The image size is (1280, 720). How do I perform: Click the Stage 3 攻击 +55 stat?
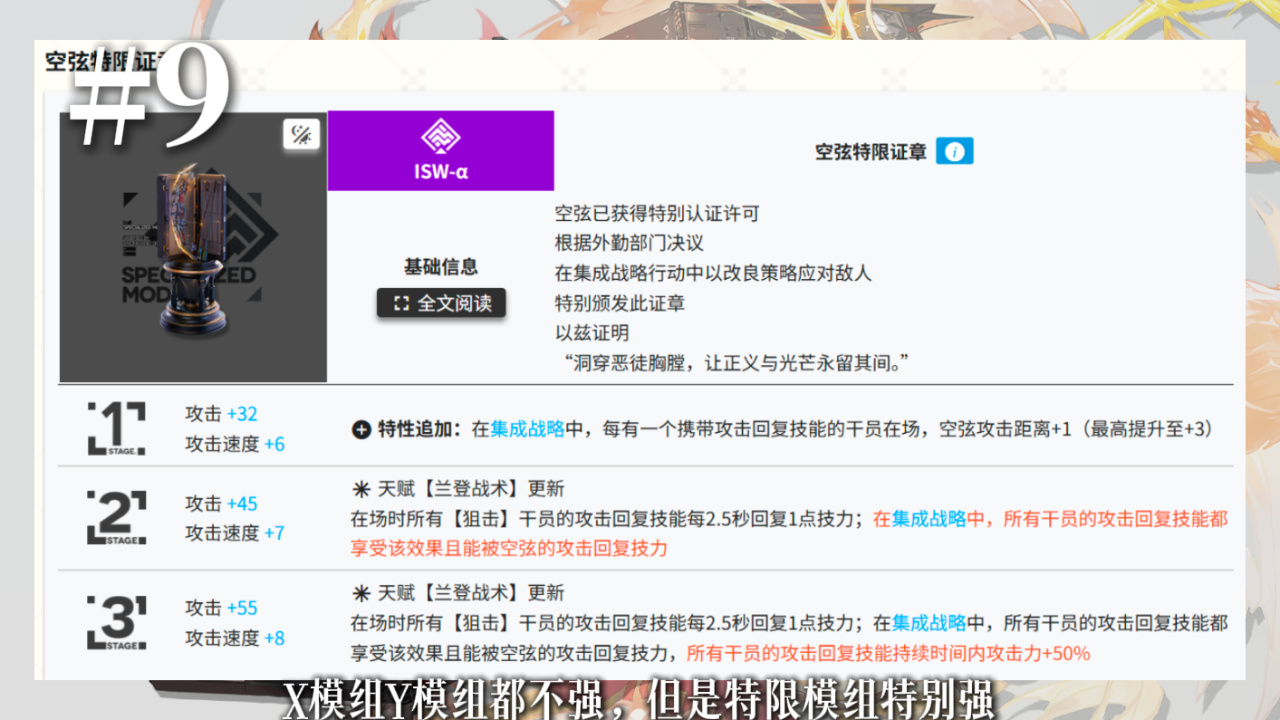221,608
